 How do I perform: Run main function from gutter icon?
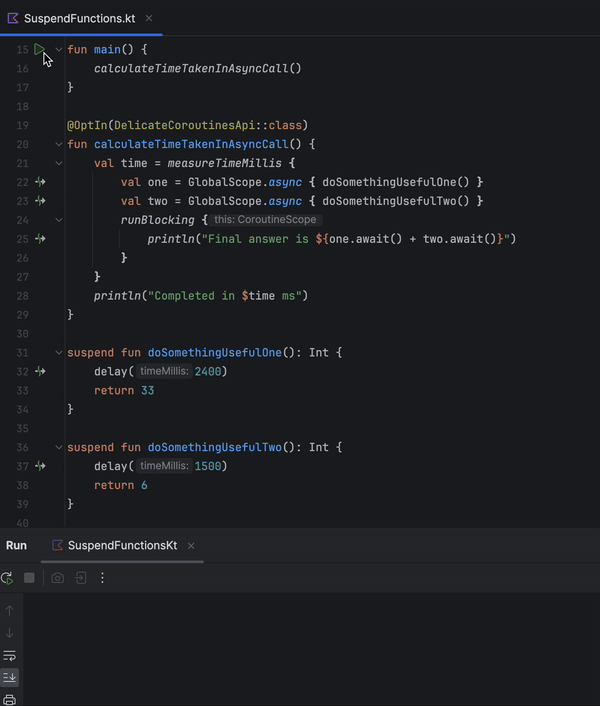(40, 49)
